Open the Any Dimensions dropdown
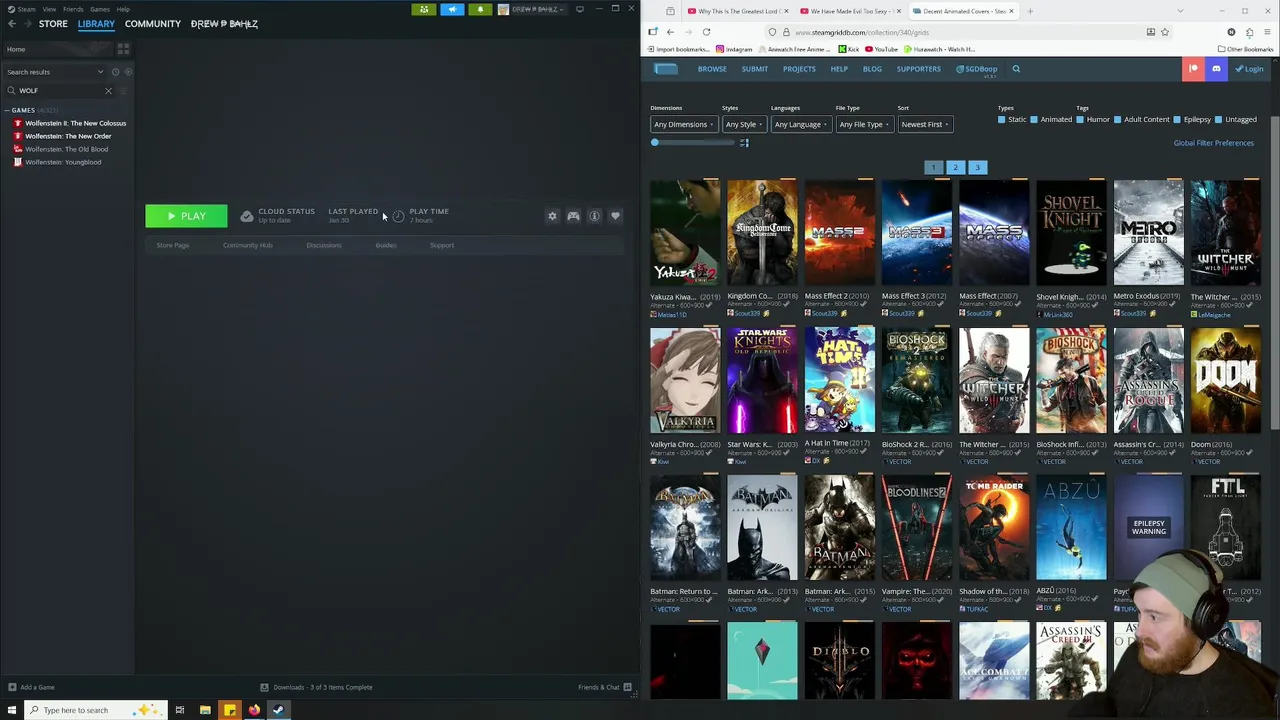Image resolution: width=1280 pixels, height=720 pixels. point(683,125)
